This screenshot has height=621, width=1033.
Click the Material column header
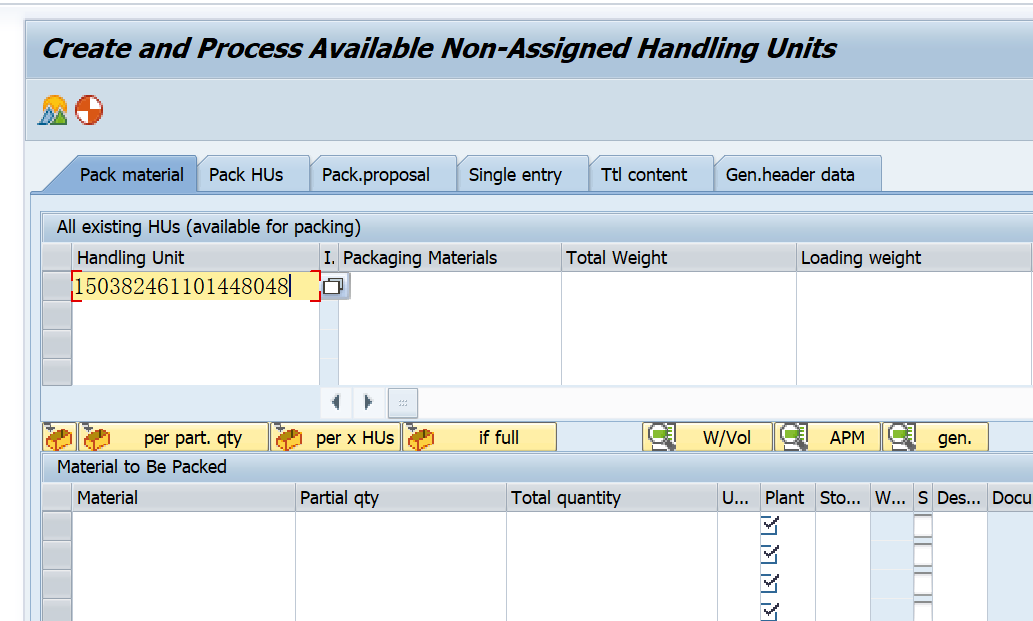pyautogui.click(x=183, y=498)
